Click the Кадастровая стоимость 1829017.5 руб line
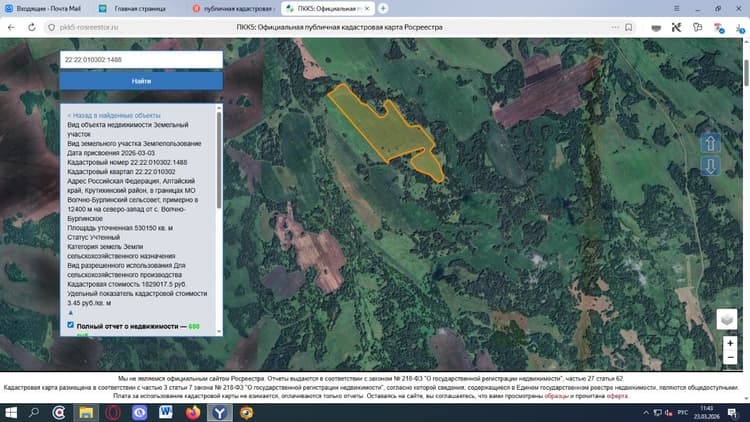Image resolution: width=750 pixels, height=422 pixels. (126, 284)
